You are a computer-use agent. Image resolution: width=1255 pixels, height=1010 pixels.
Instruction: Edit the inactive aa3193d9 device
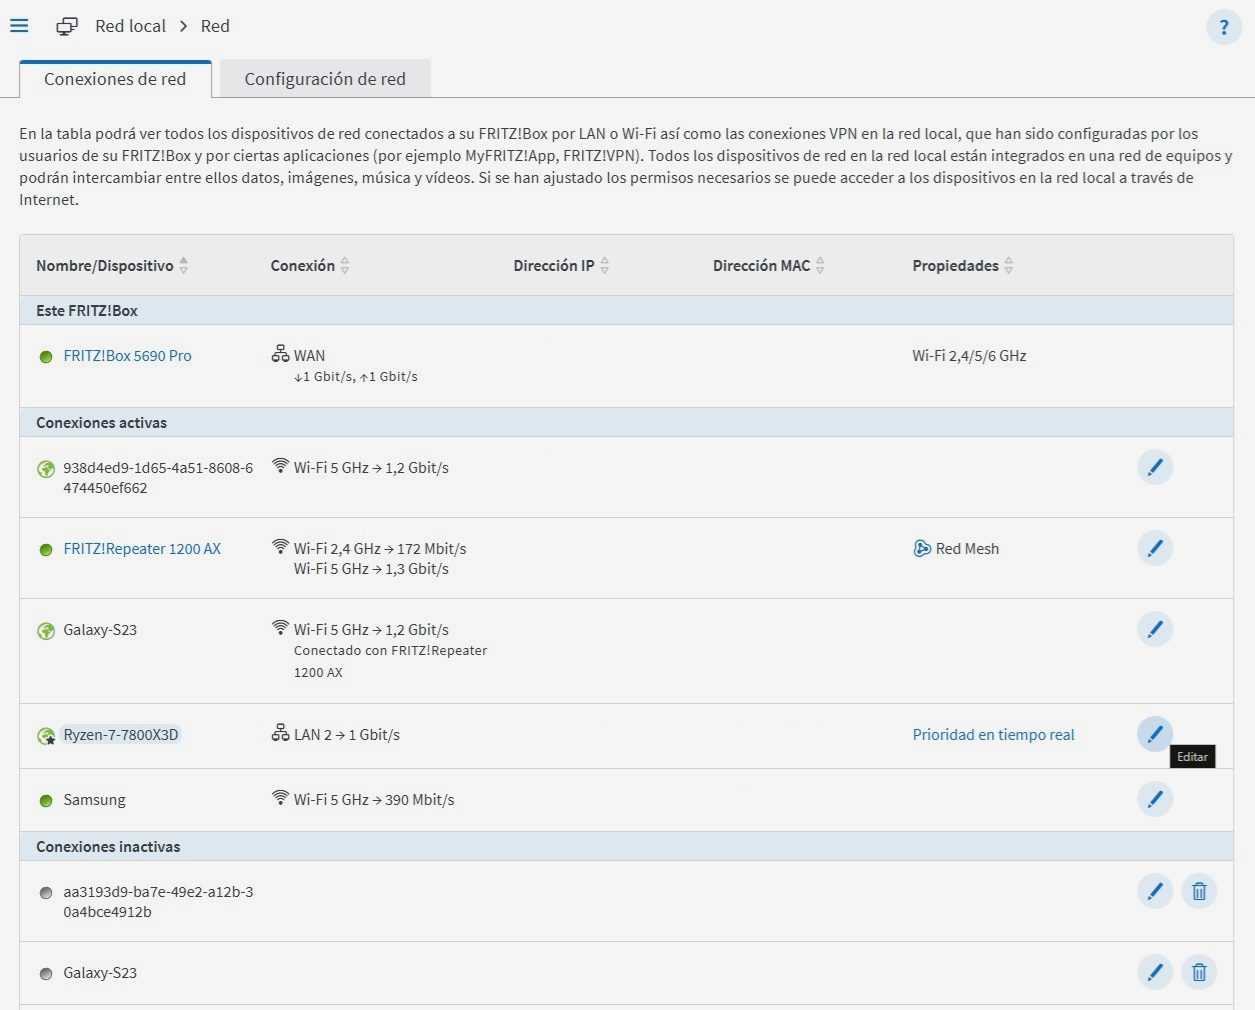(x=1154, y=891)
